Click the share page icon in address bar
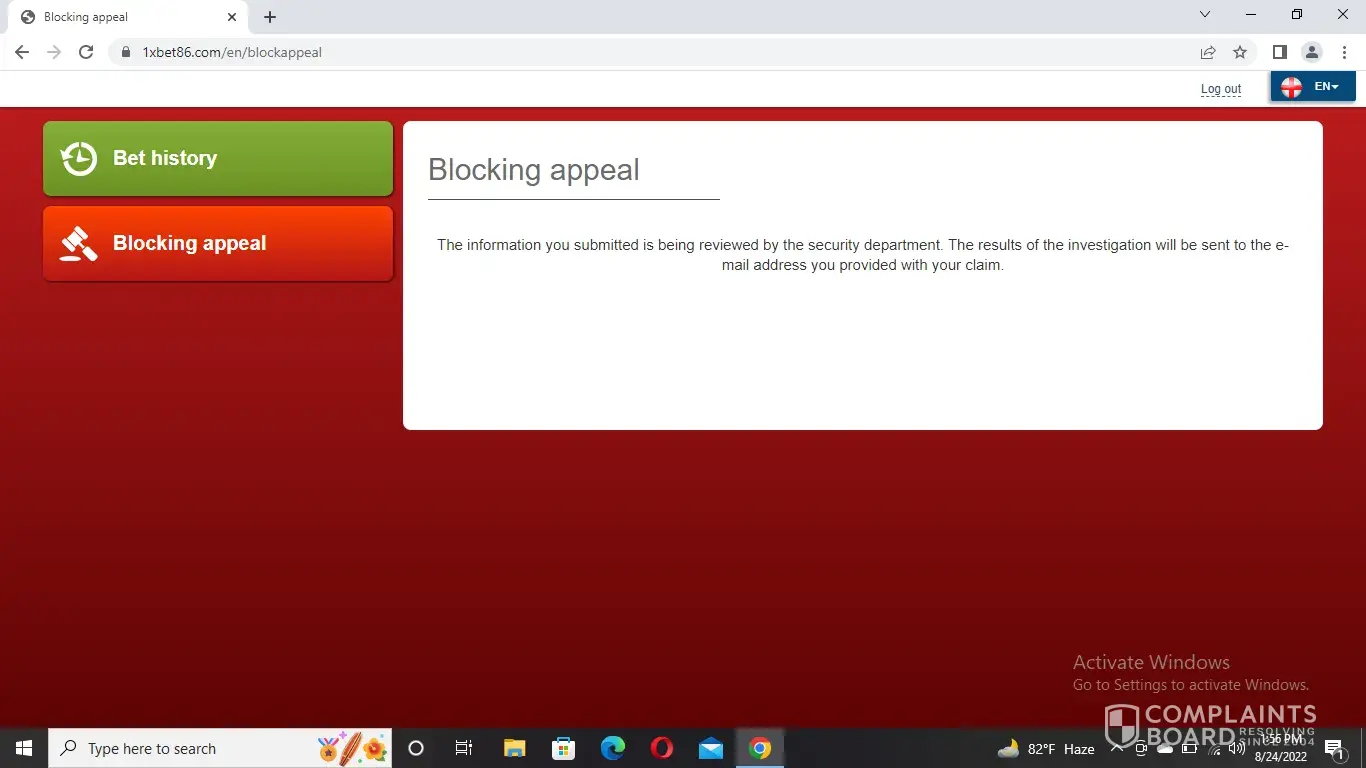Screen dimensions: 1366x768 (1208, 52)
